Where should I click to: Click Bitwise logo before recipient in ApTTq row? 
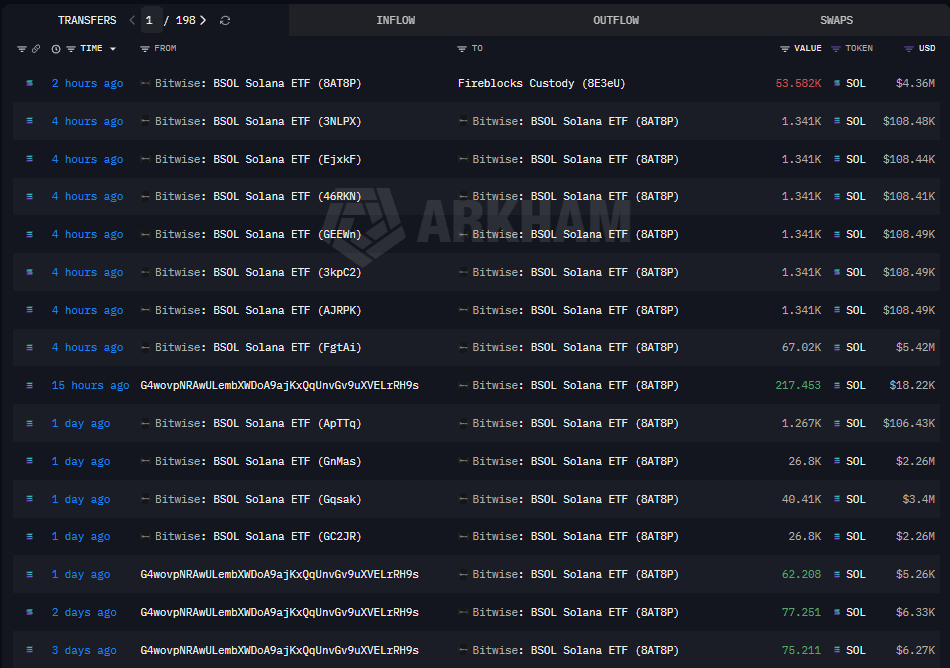coord(463,423)
